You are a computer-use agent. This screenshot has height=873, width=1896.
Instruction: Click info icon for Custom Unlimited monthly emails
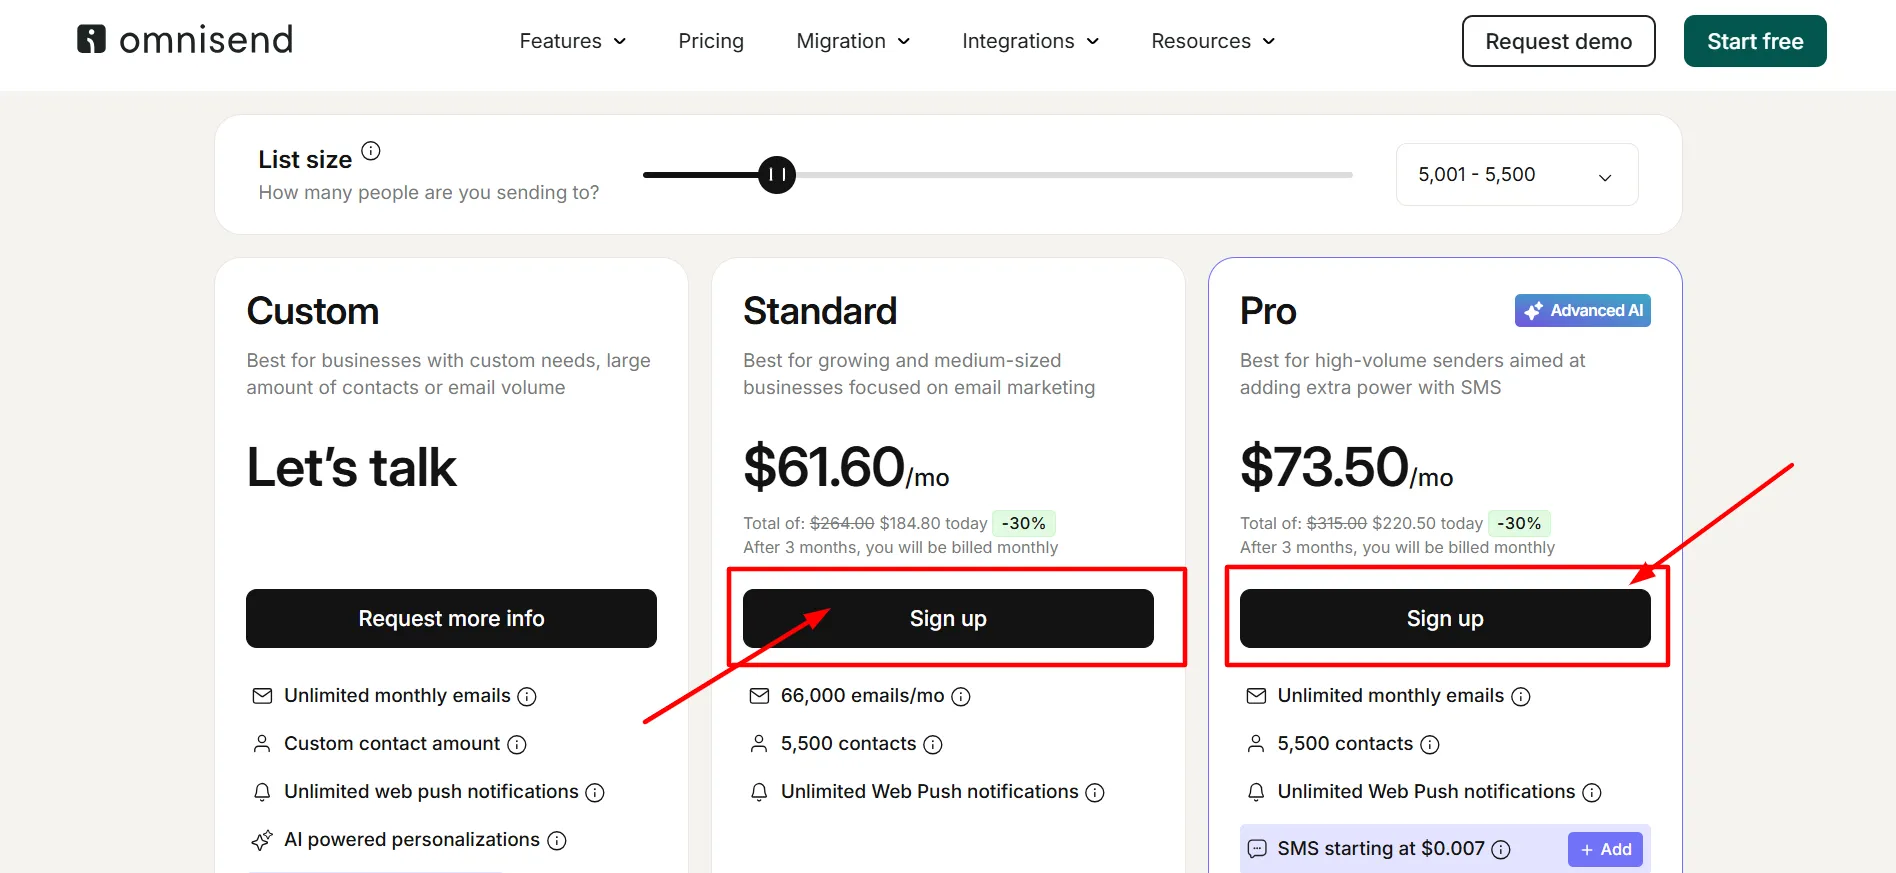[x=527, y=696]
